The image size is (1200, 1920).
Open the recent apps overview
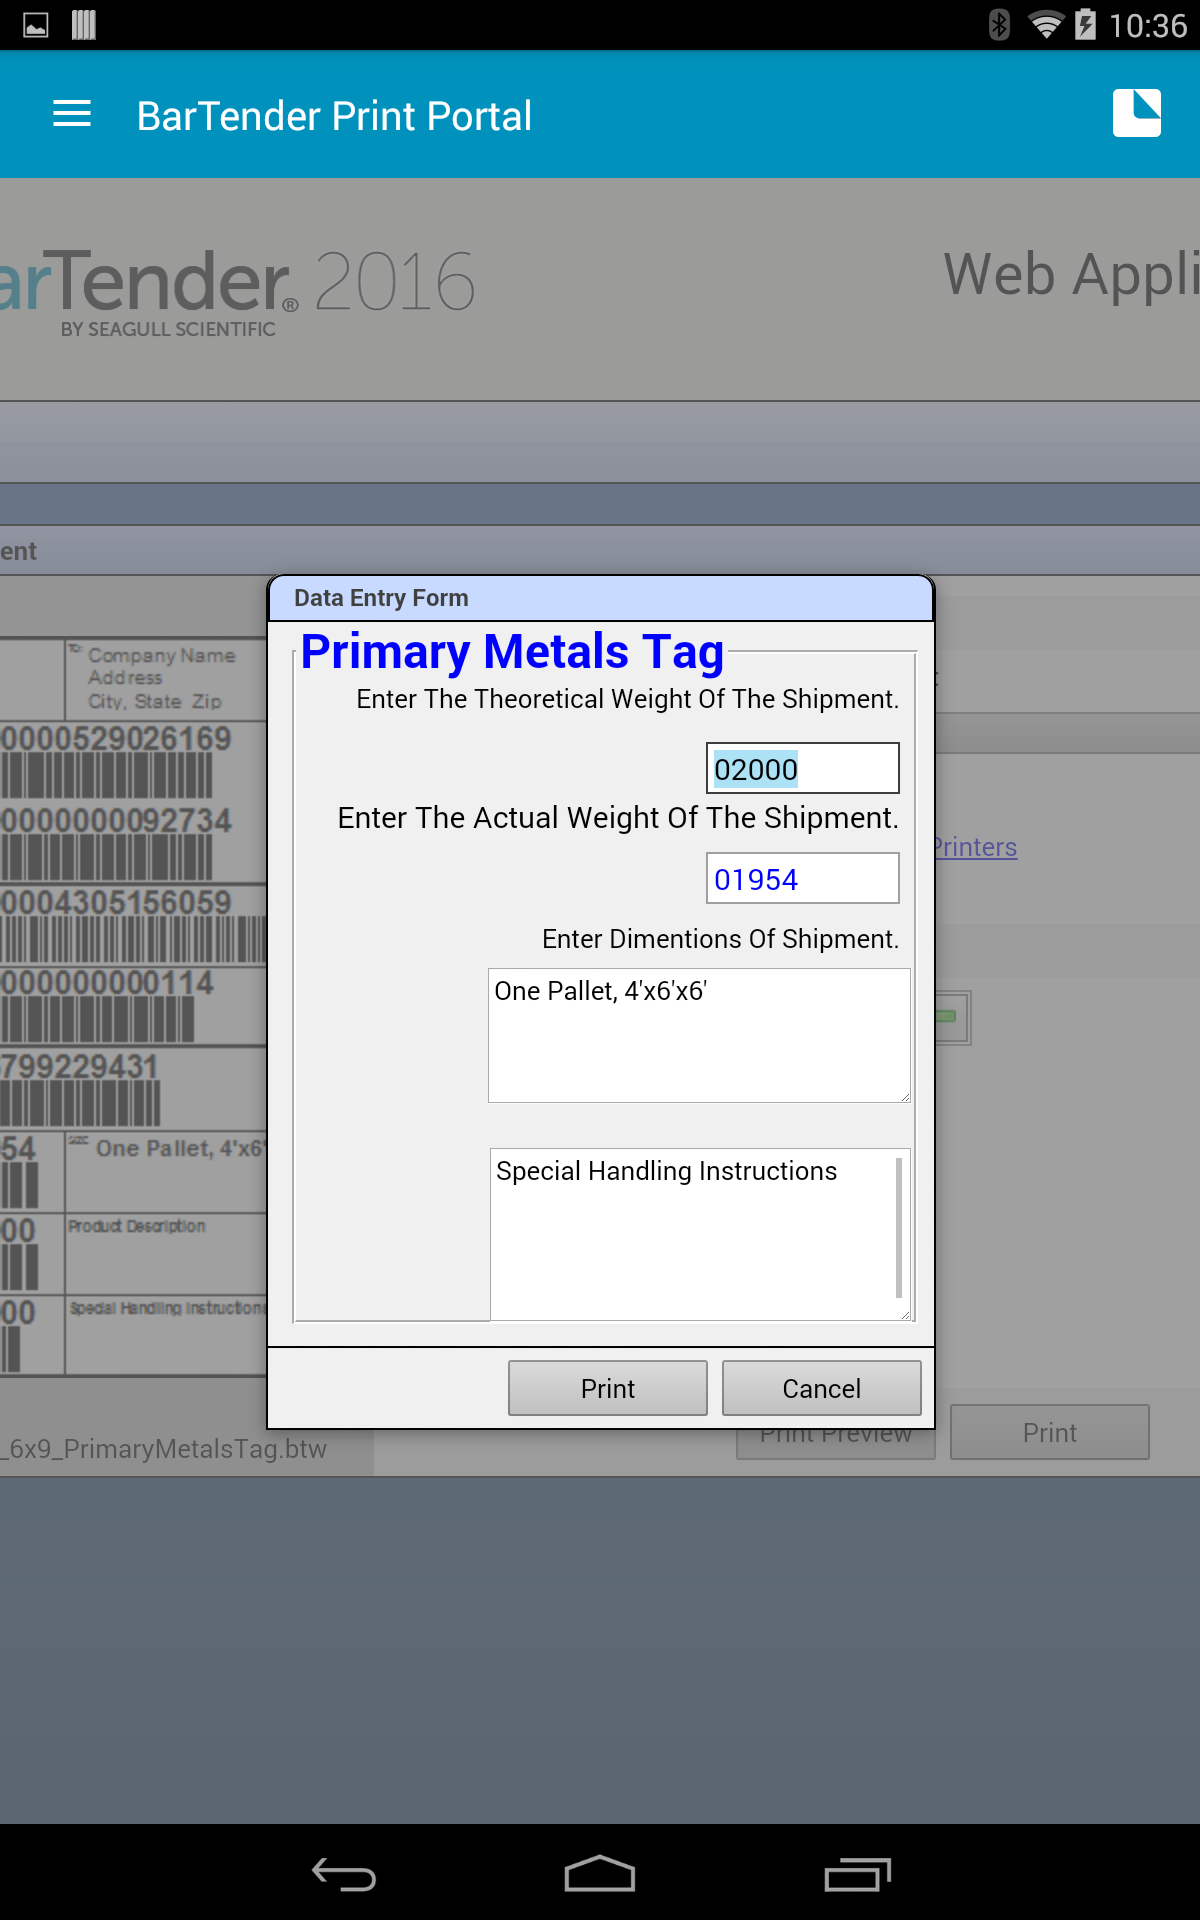click(x=857, y=1874)
